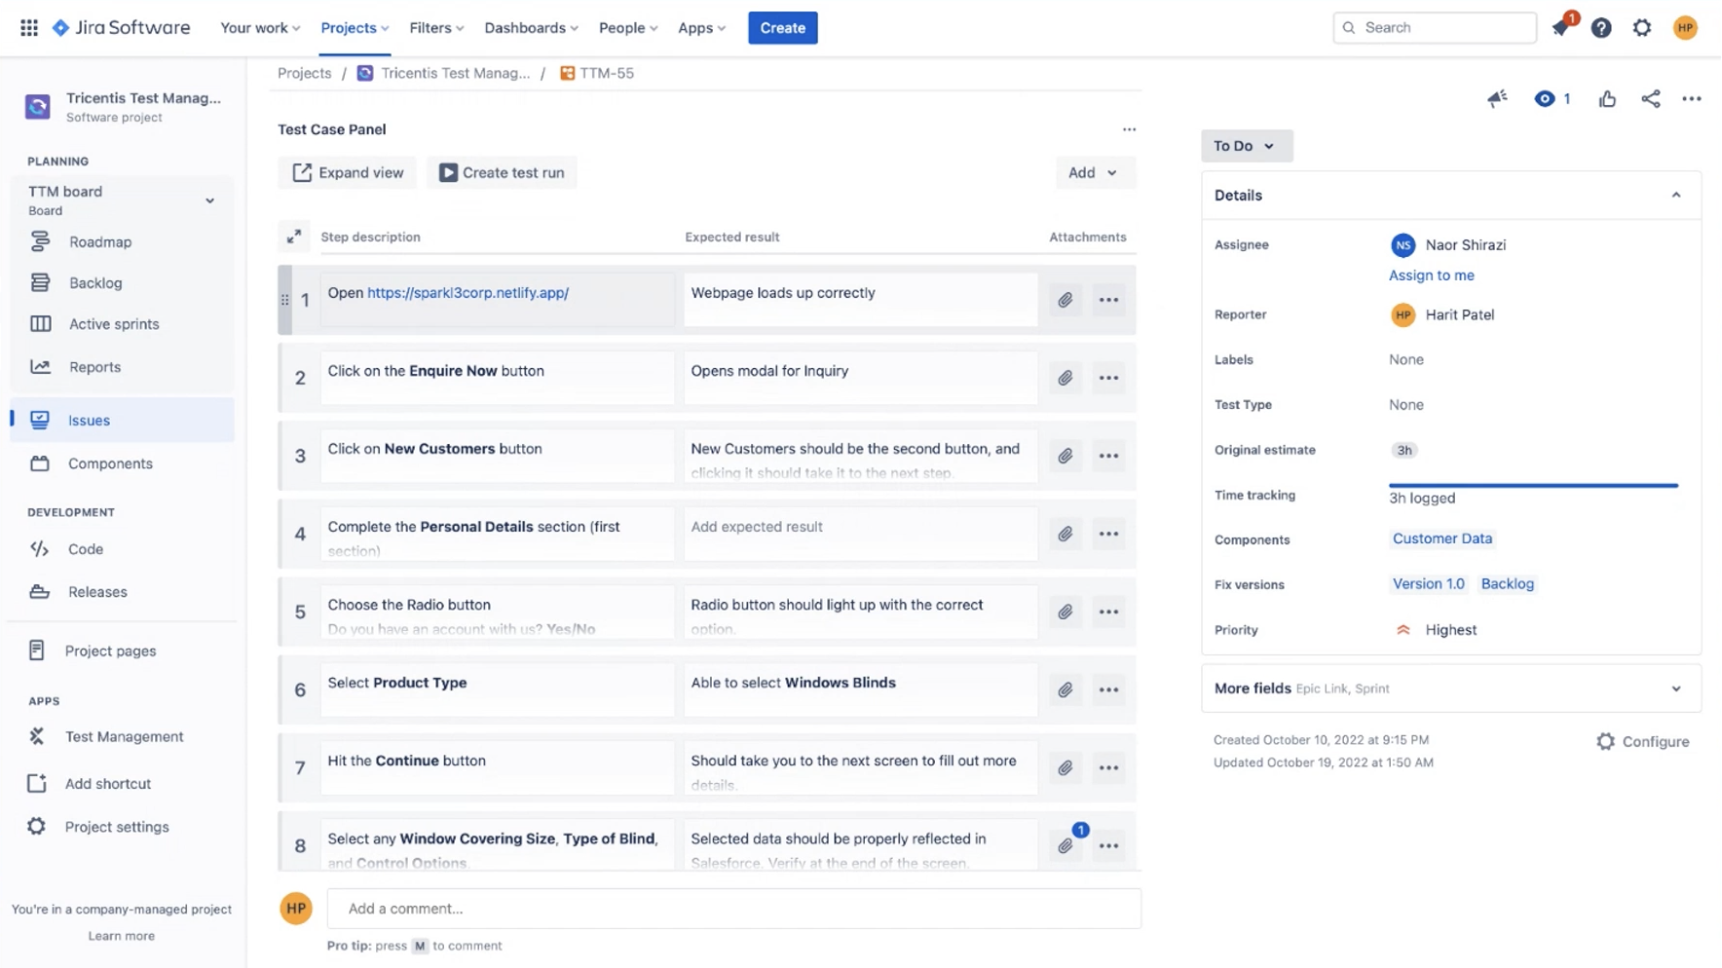This screenshot has height=968, width=1722.
Task: Expand the TTM board dropdown
Action: pos(209,201)
